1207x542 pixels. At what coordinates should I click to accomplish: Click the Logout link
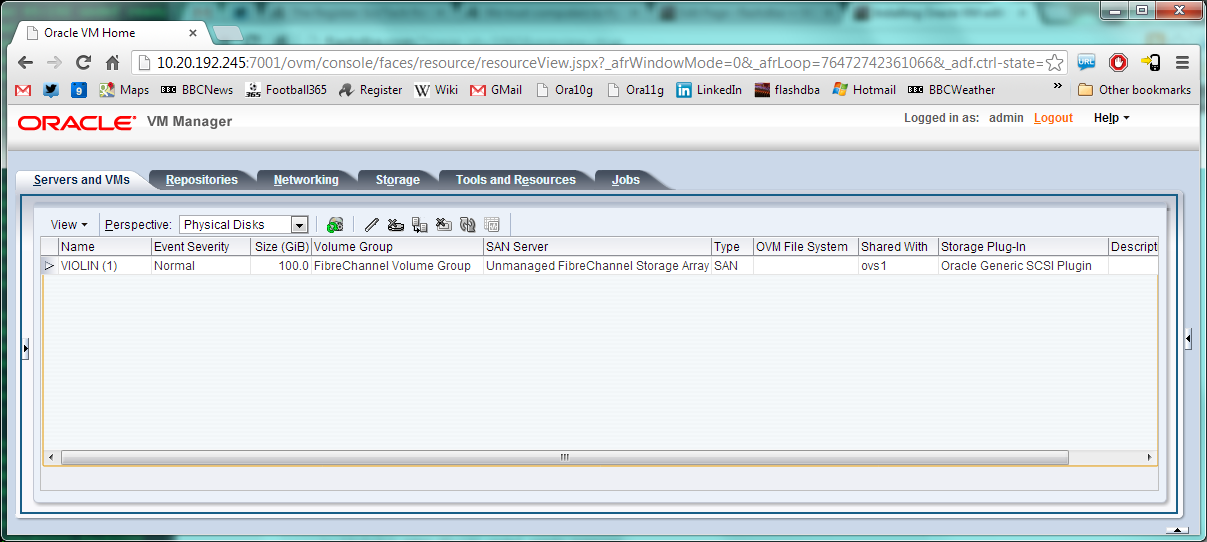click(x=1053, y=118)
